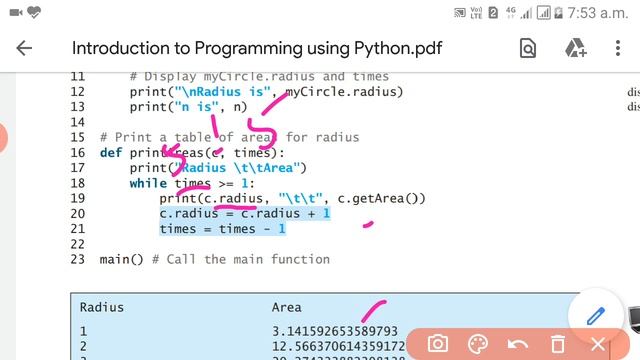Tap the cast status icon
The width and height of the screenshot is (640, 360).
pos(460,13)
